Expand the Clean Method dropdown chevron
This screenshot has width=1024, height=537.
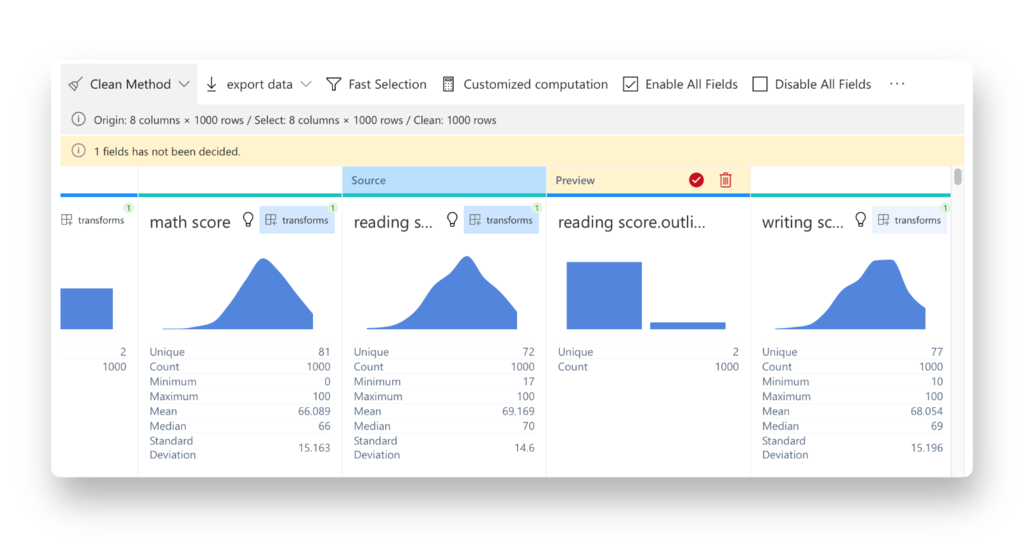(x=184, y=84)
